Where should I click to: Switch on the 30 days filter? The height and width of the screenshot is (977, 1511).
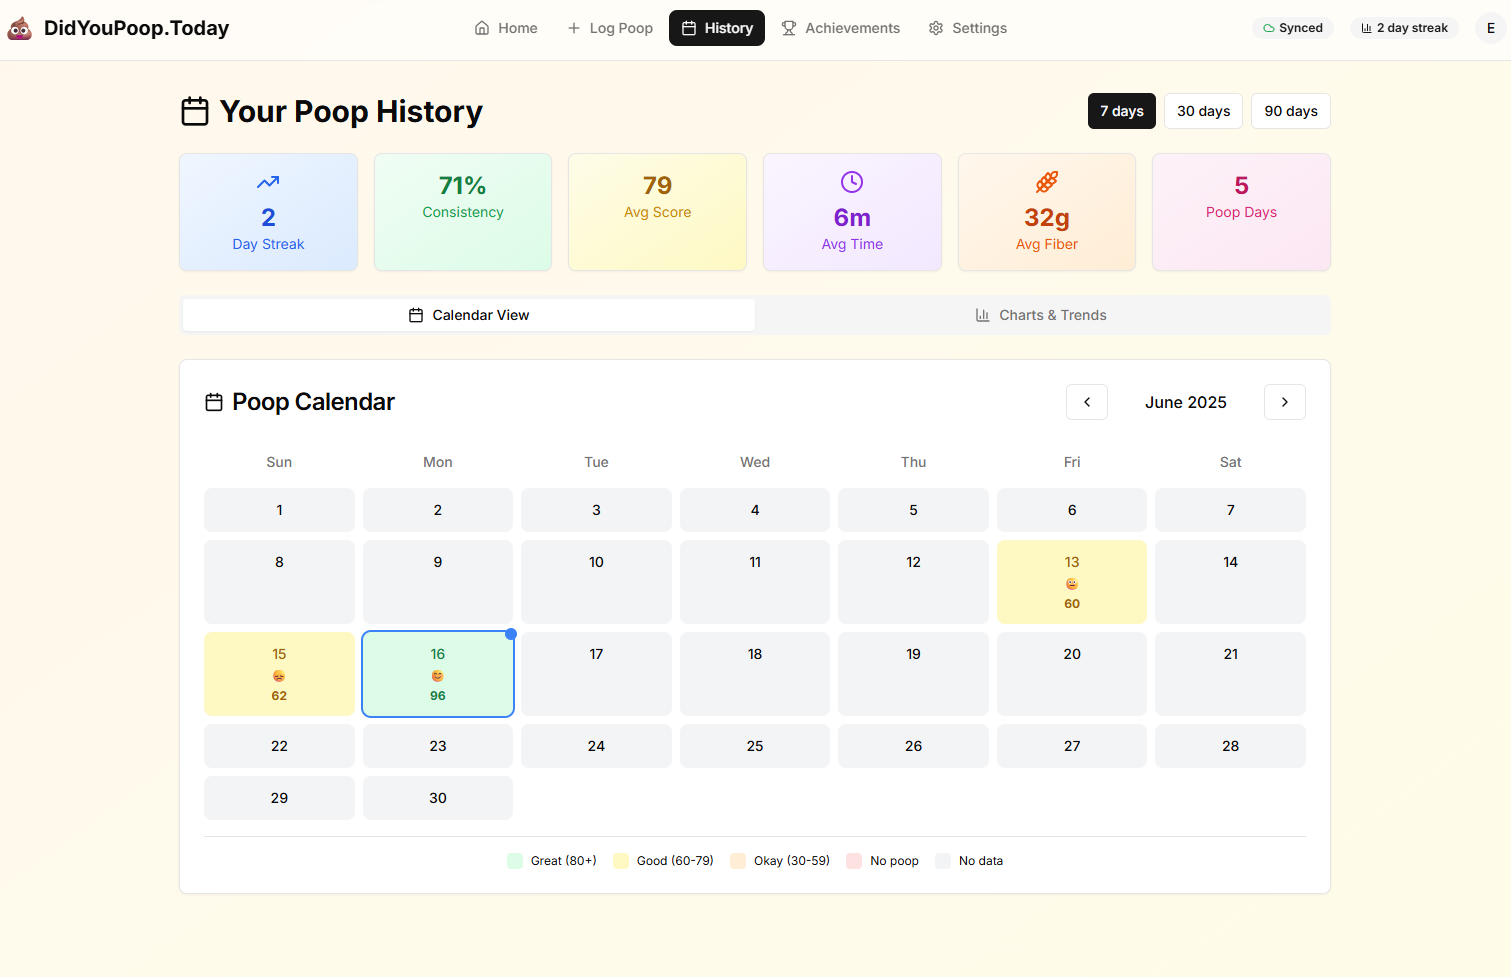[x=1203, y=111]
